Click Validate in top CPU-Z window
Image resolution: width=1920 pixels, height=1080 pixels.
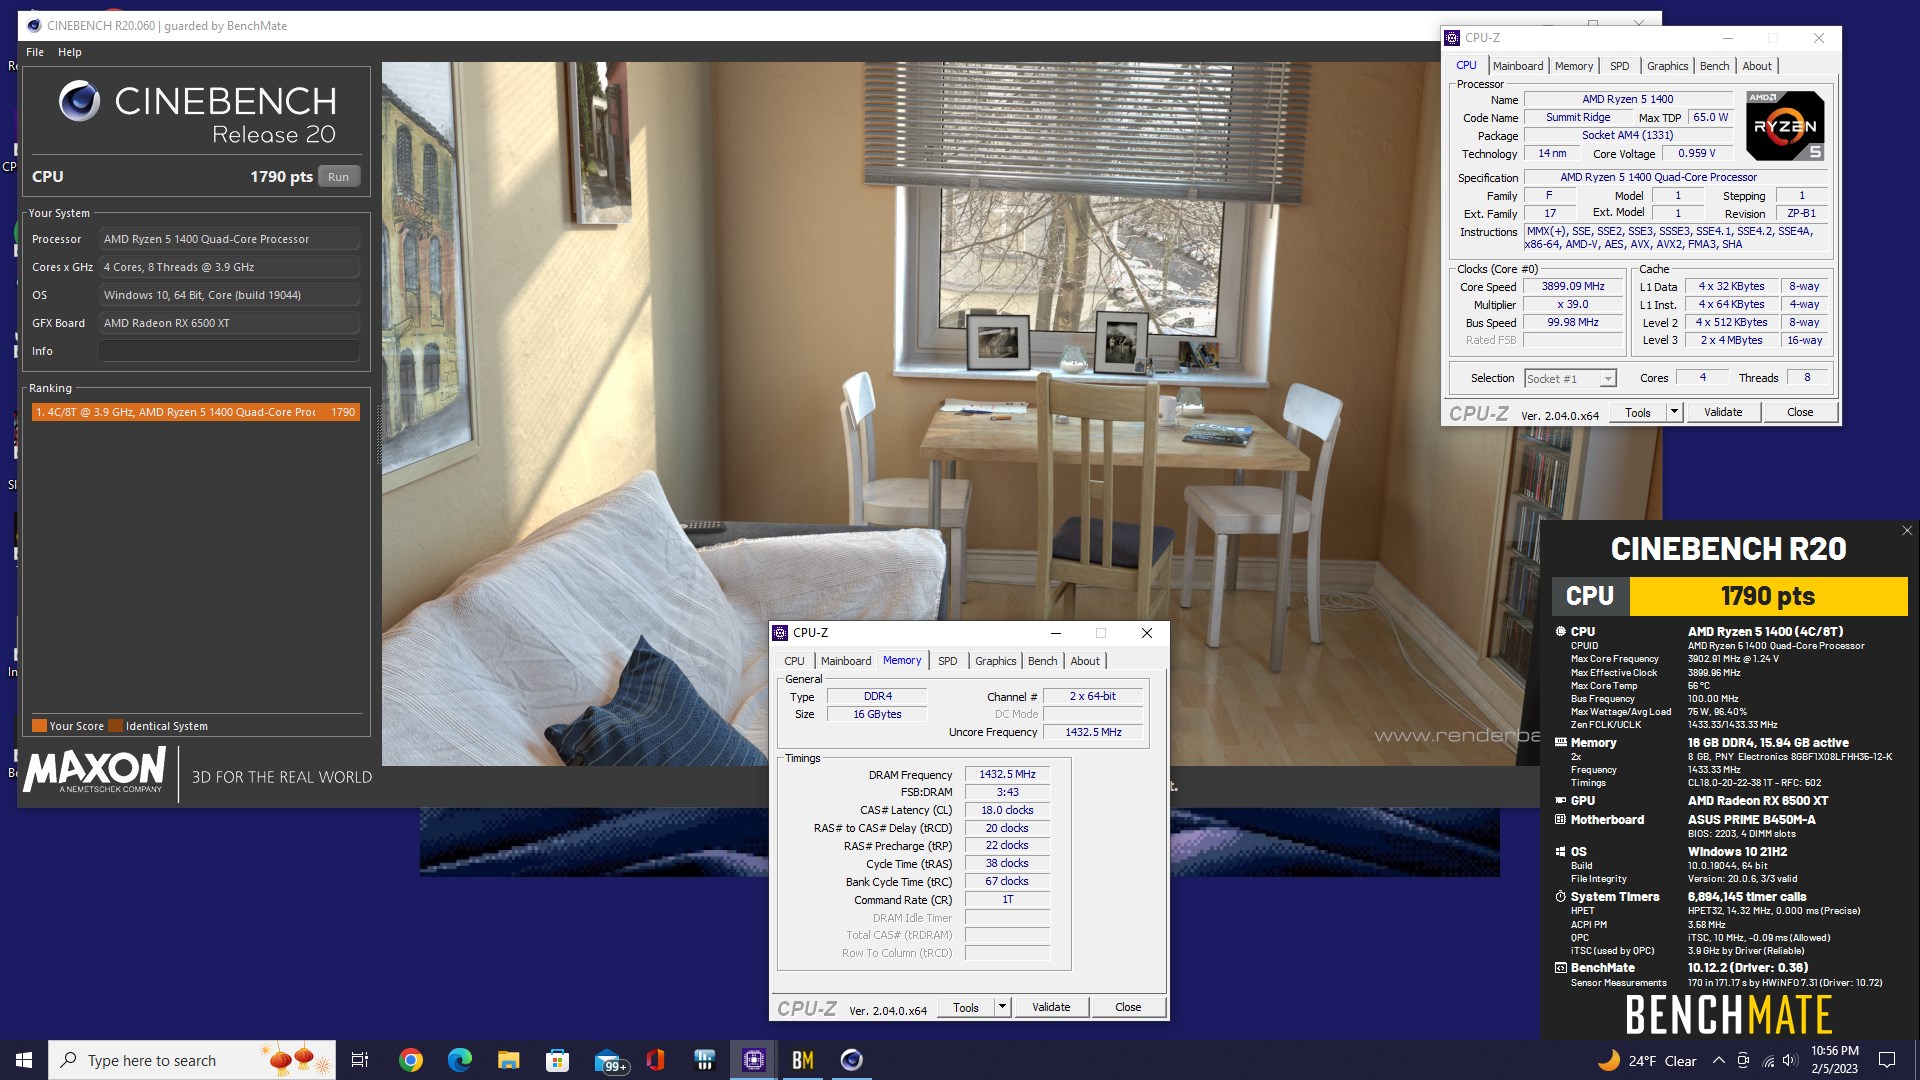pyautogui.click(x=1723, y=412)
